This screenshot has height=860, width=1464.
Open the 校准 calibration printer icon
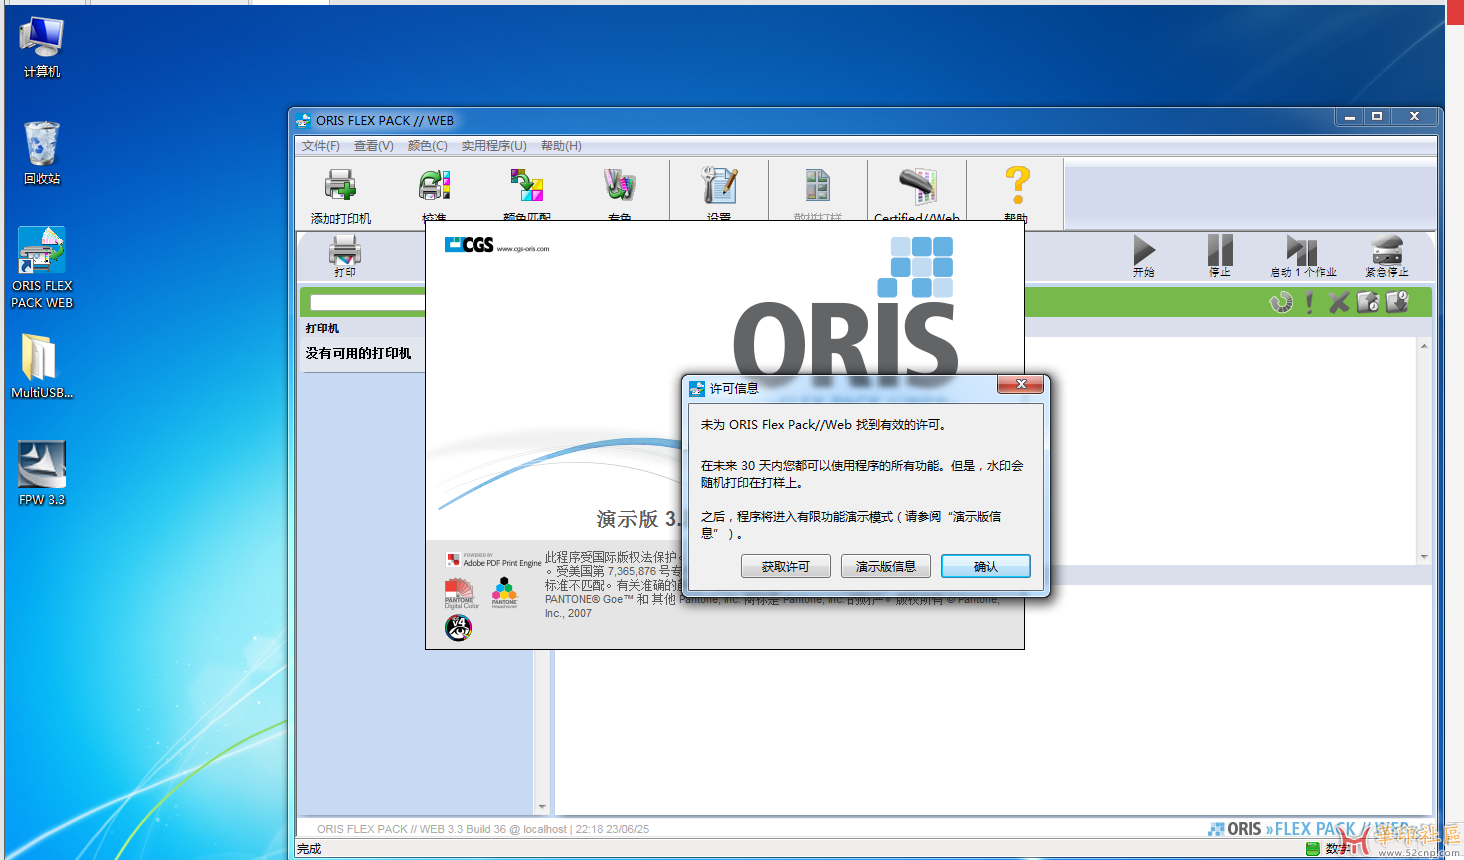(434, 185)
